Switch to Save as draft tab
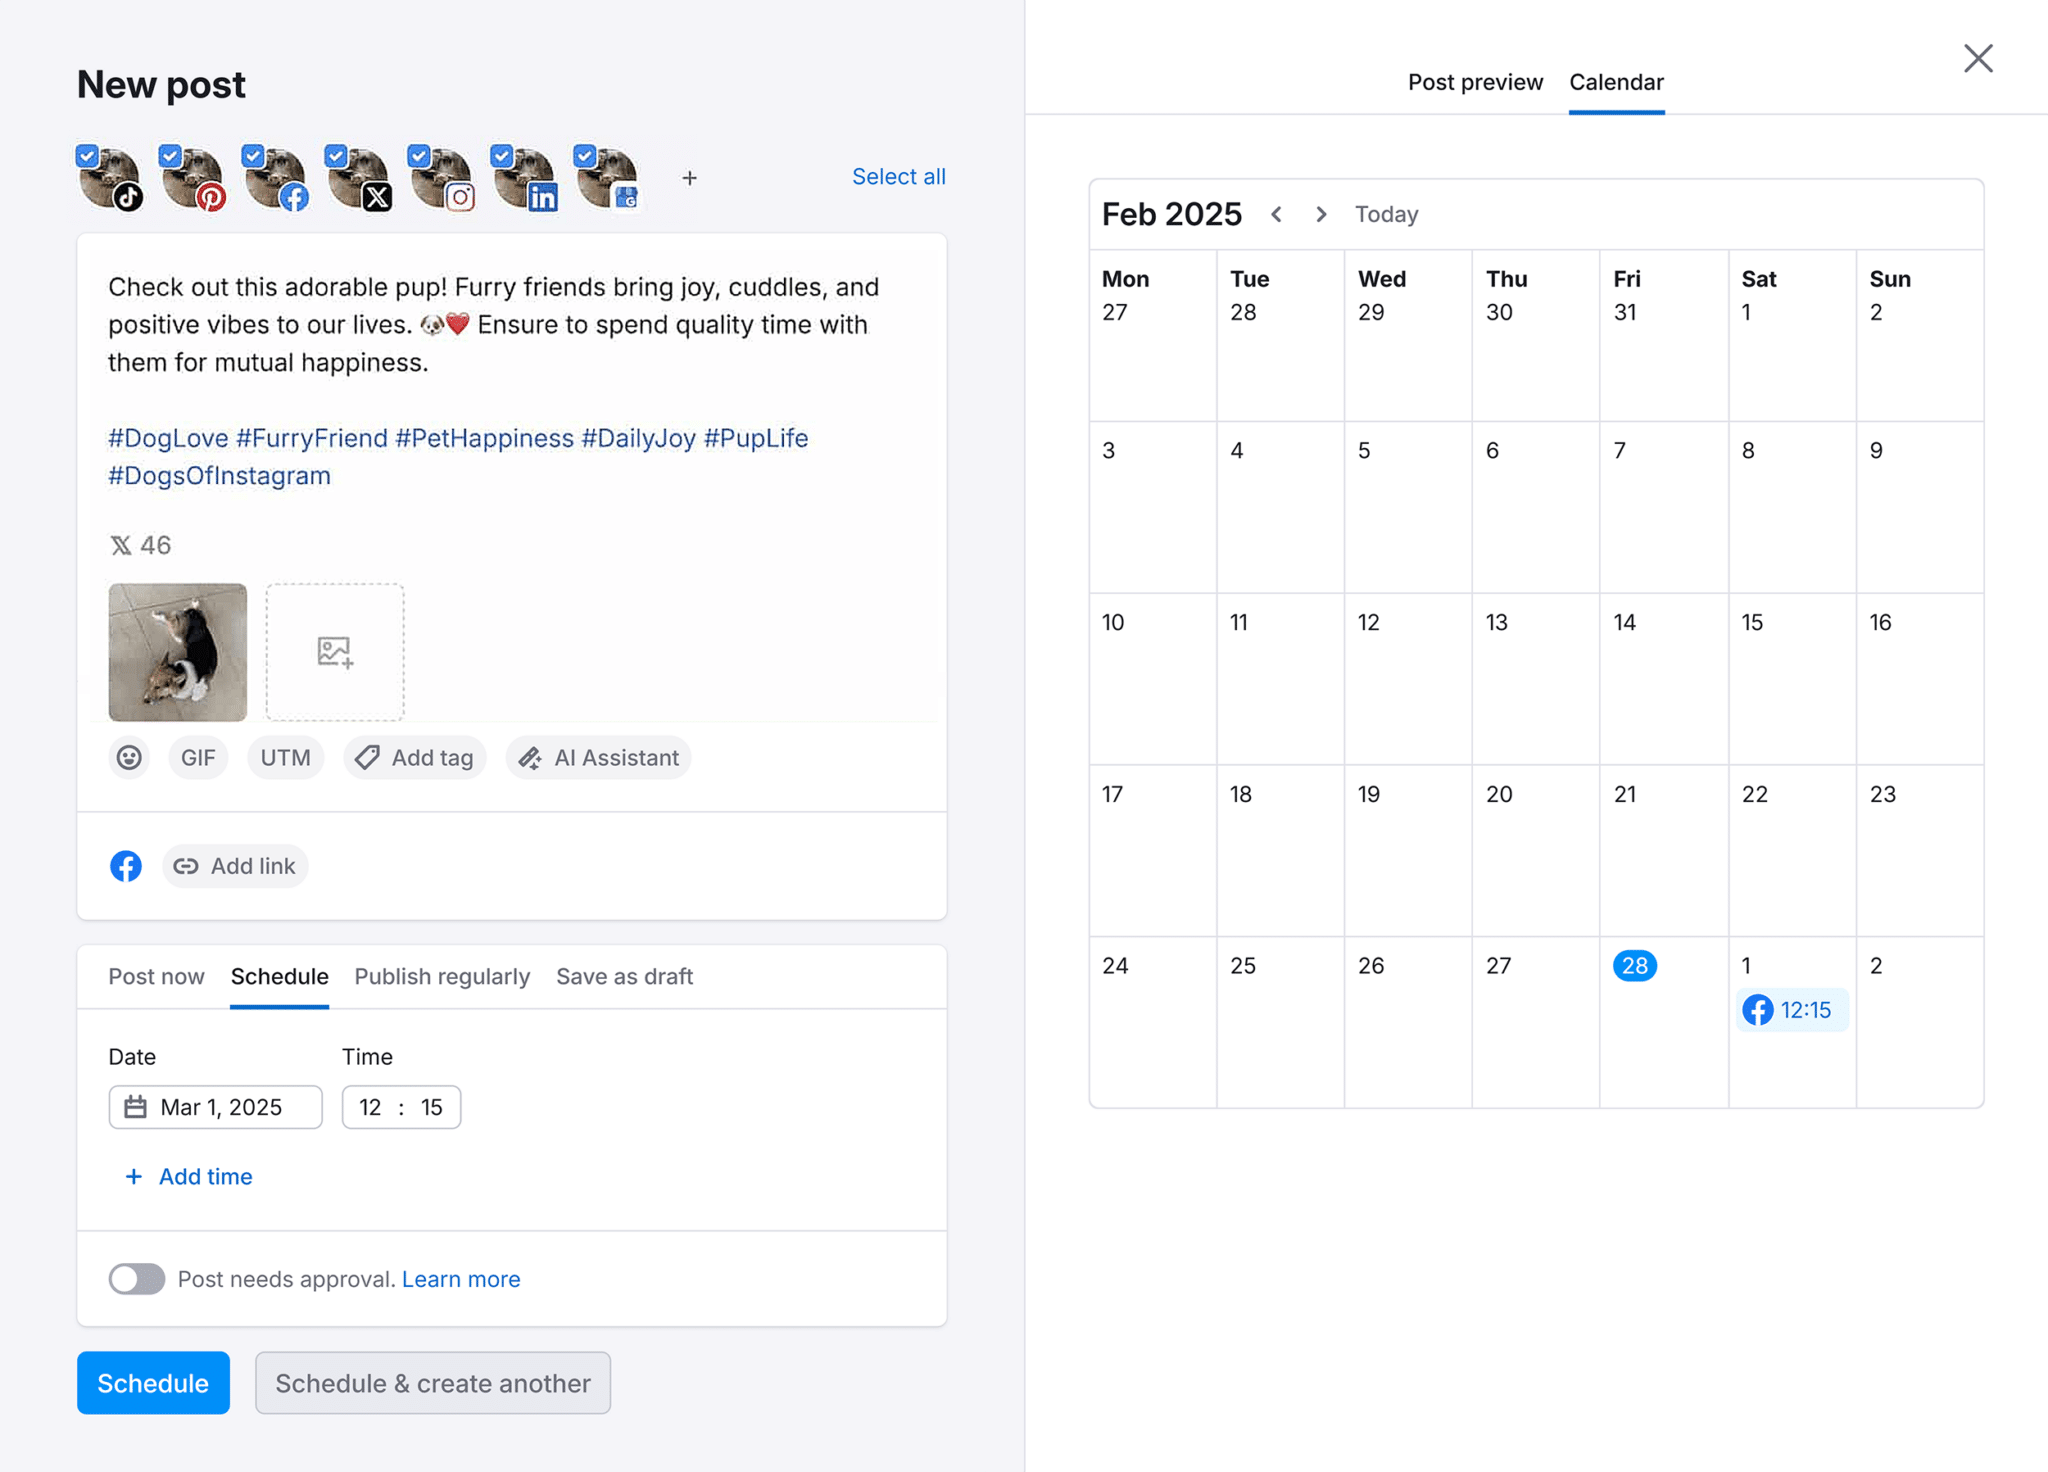 point(624,977)
